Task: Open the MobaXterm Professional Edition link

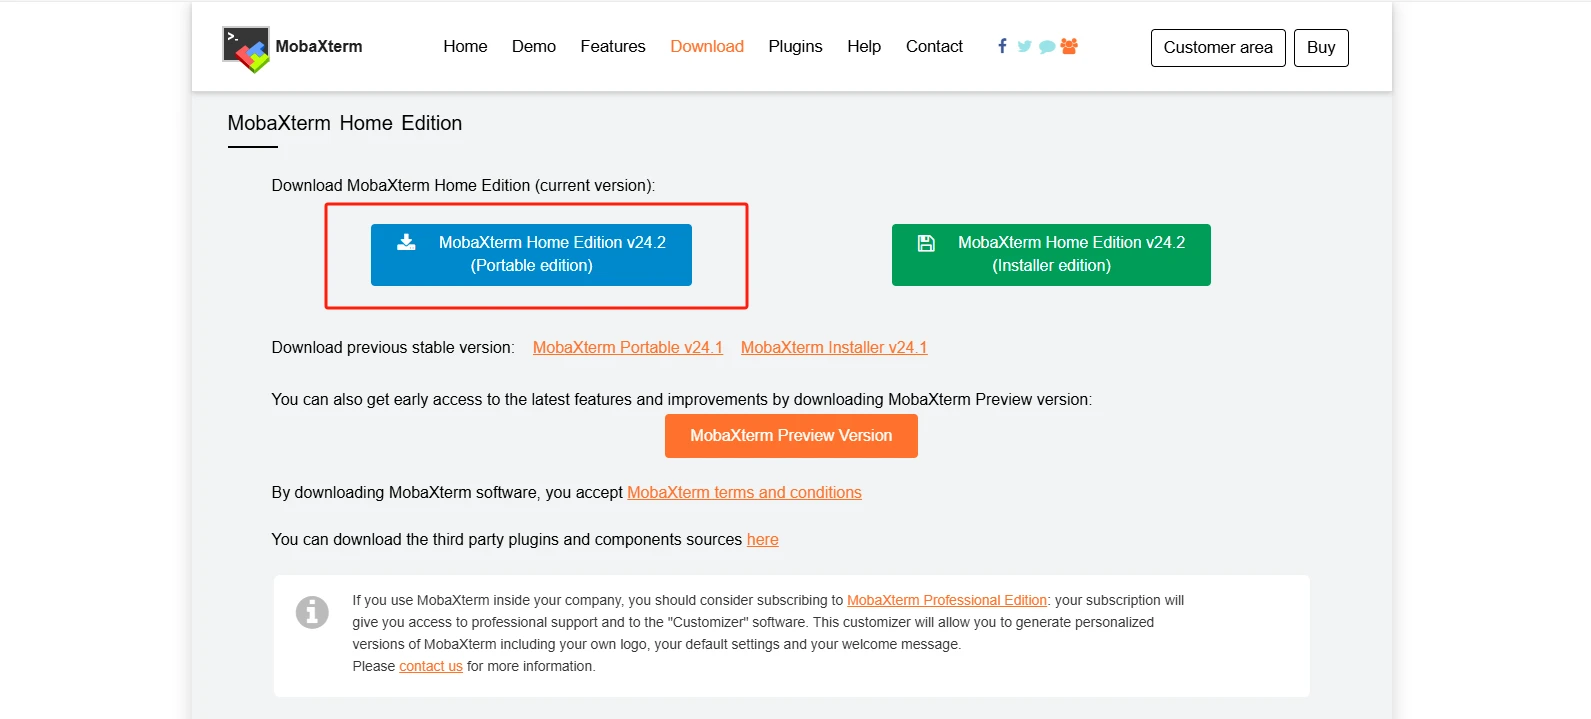Action: pyautogui.click(x=947, y=600)
